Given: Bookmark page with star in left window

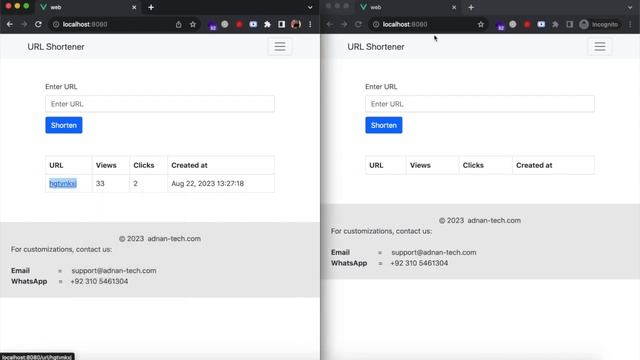Looking at the screenshot, I should tap(193, 24).
